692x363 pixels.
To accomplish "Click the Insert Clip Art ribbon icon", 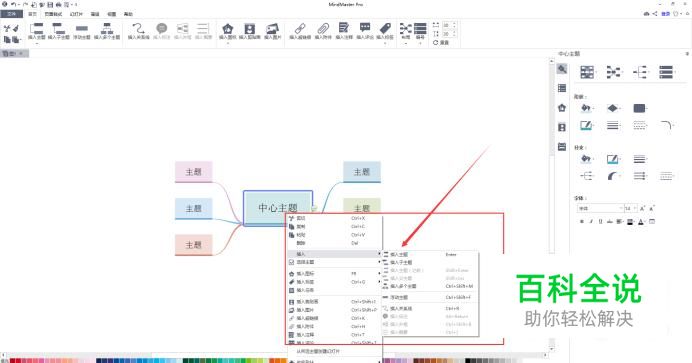I will pos(249,29).
